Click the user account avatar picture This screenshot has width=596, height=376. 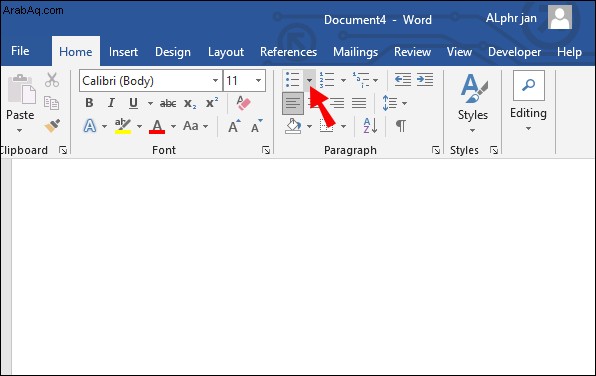pos(560,17)
